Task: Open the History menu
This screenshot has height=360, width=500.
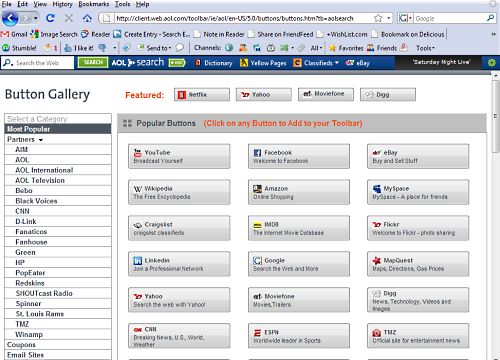Action: [62, 4]
